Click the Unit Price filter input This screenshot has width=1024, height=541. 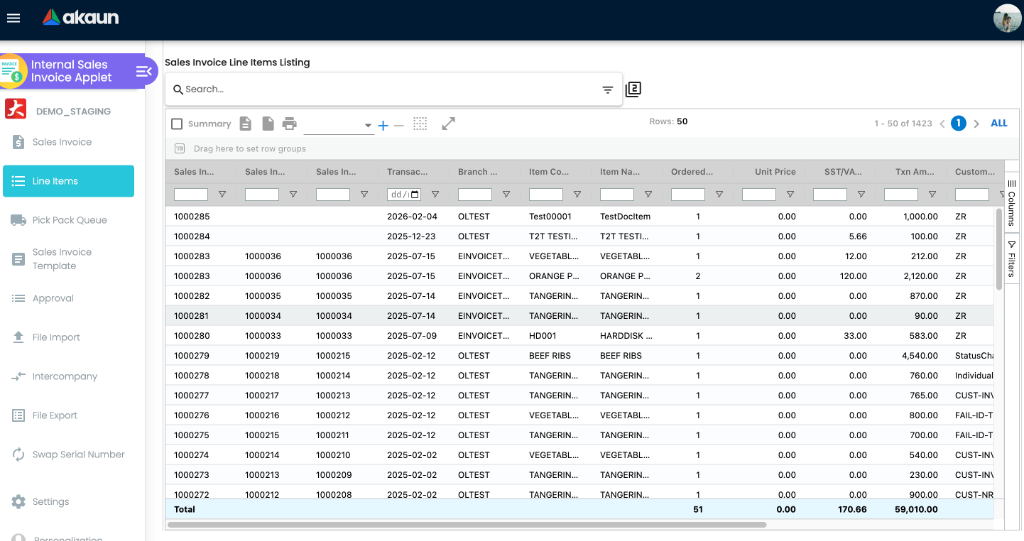point(759,195)
